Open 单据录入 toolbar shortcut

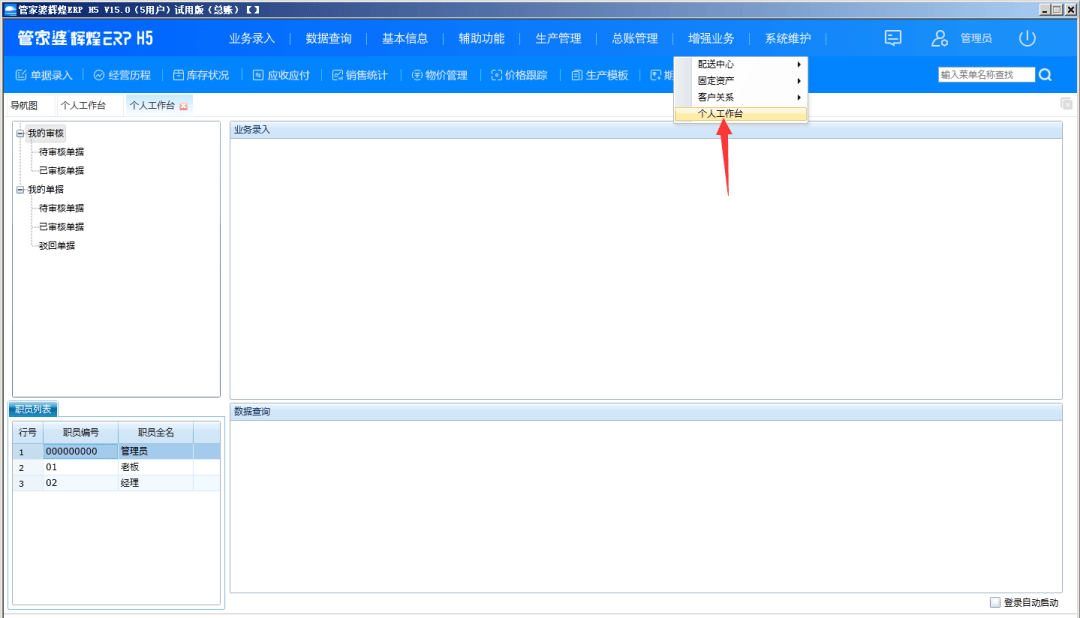tap(44, 75)
